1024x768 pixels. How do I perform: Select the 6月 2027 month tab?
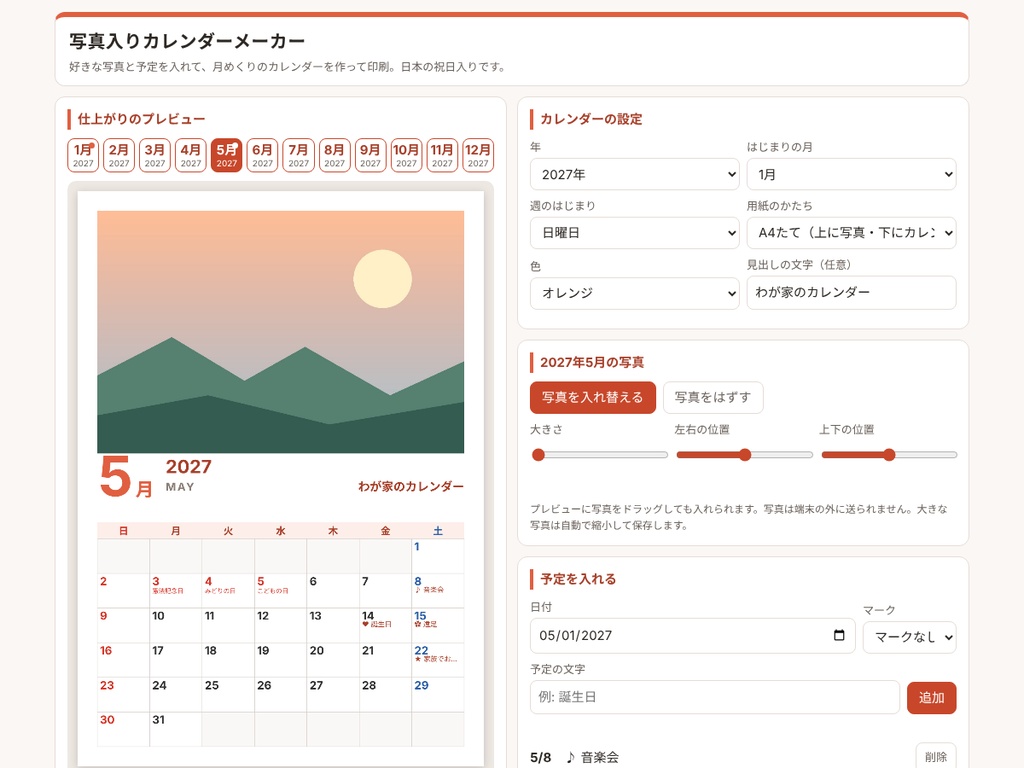(x=263, y=155)
